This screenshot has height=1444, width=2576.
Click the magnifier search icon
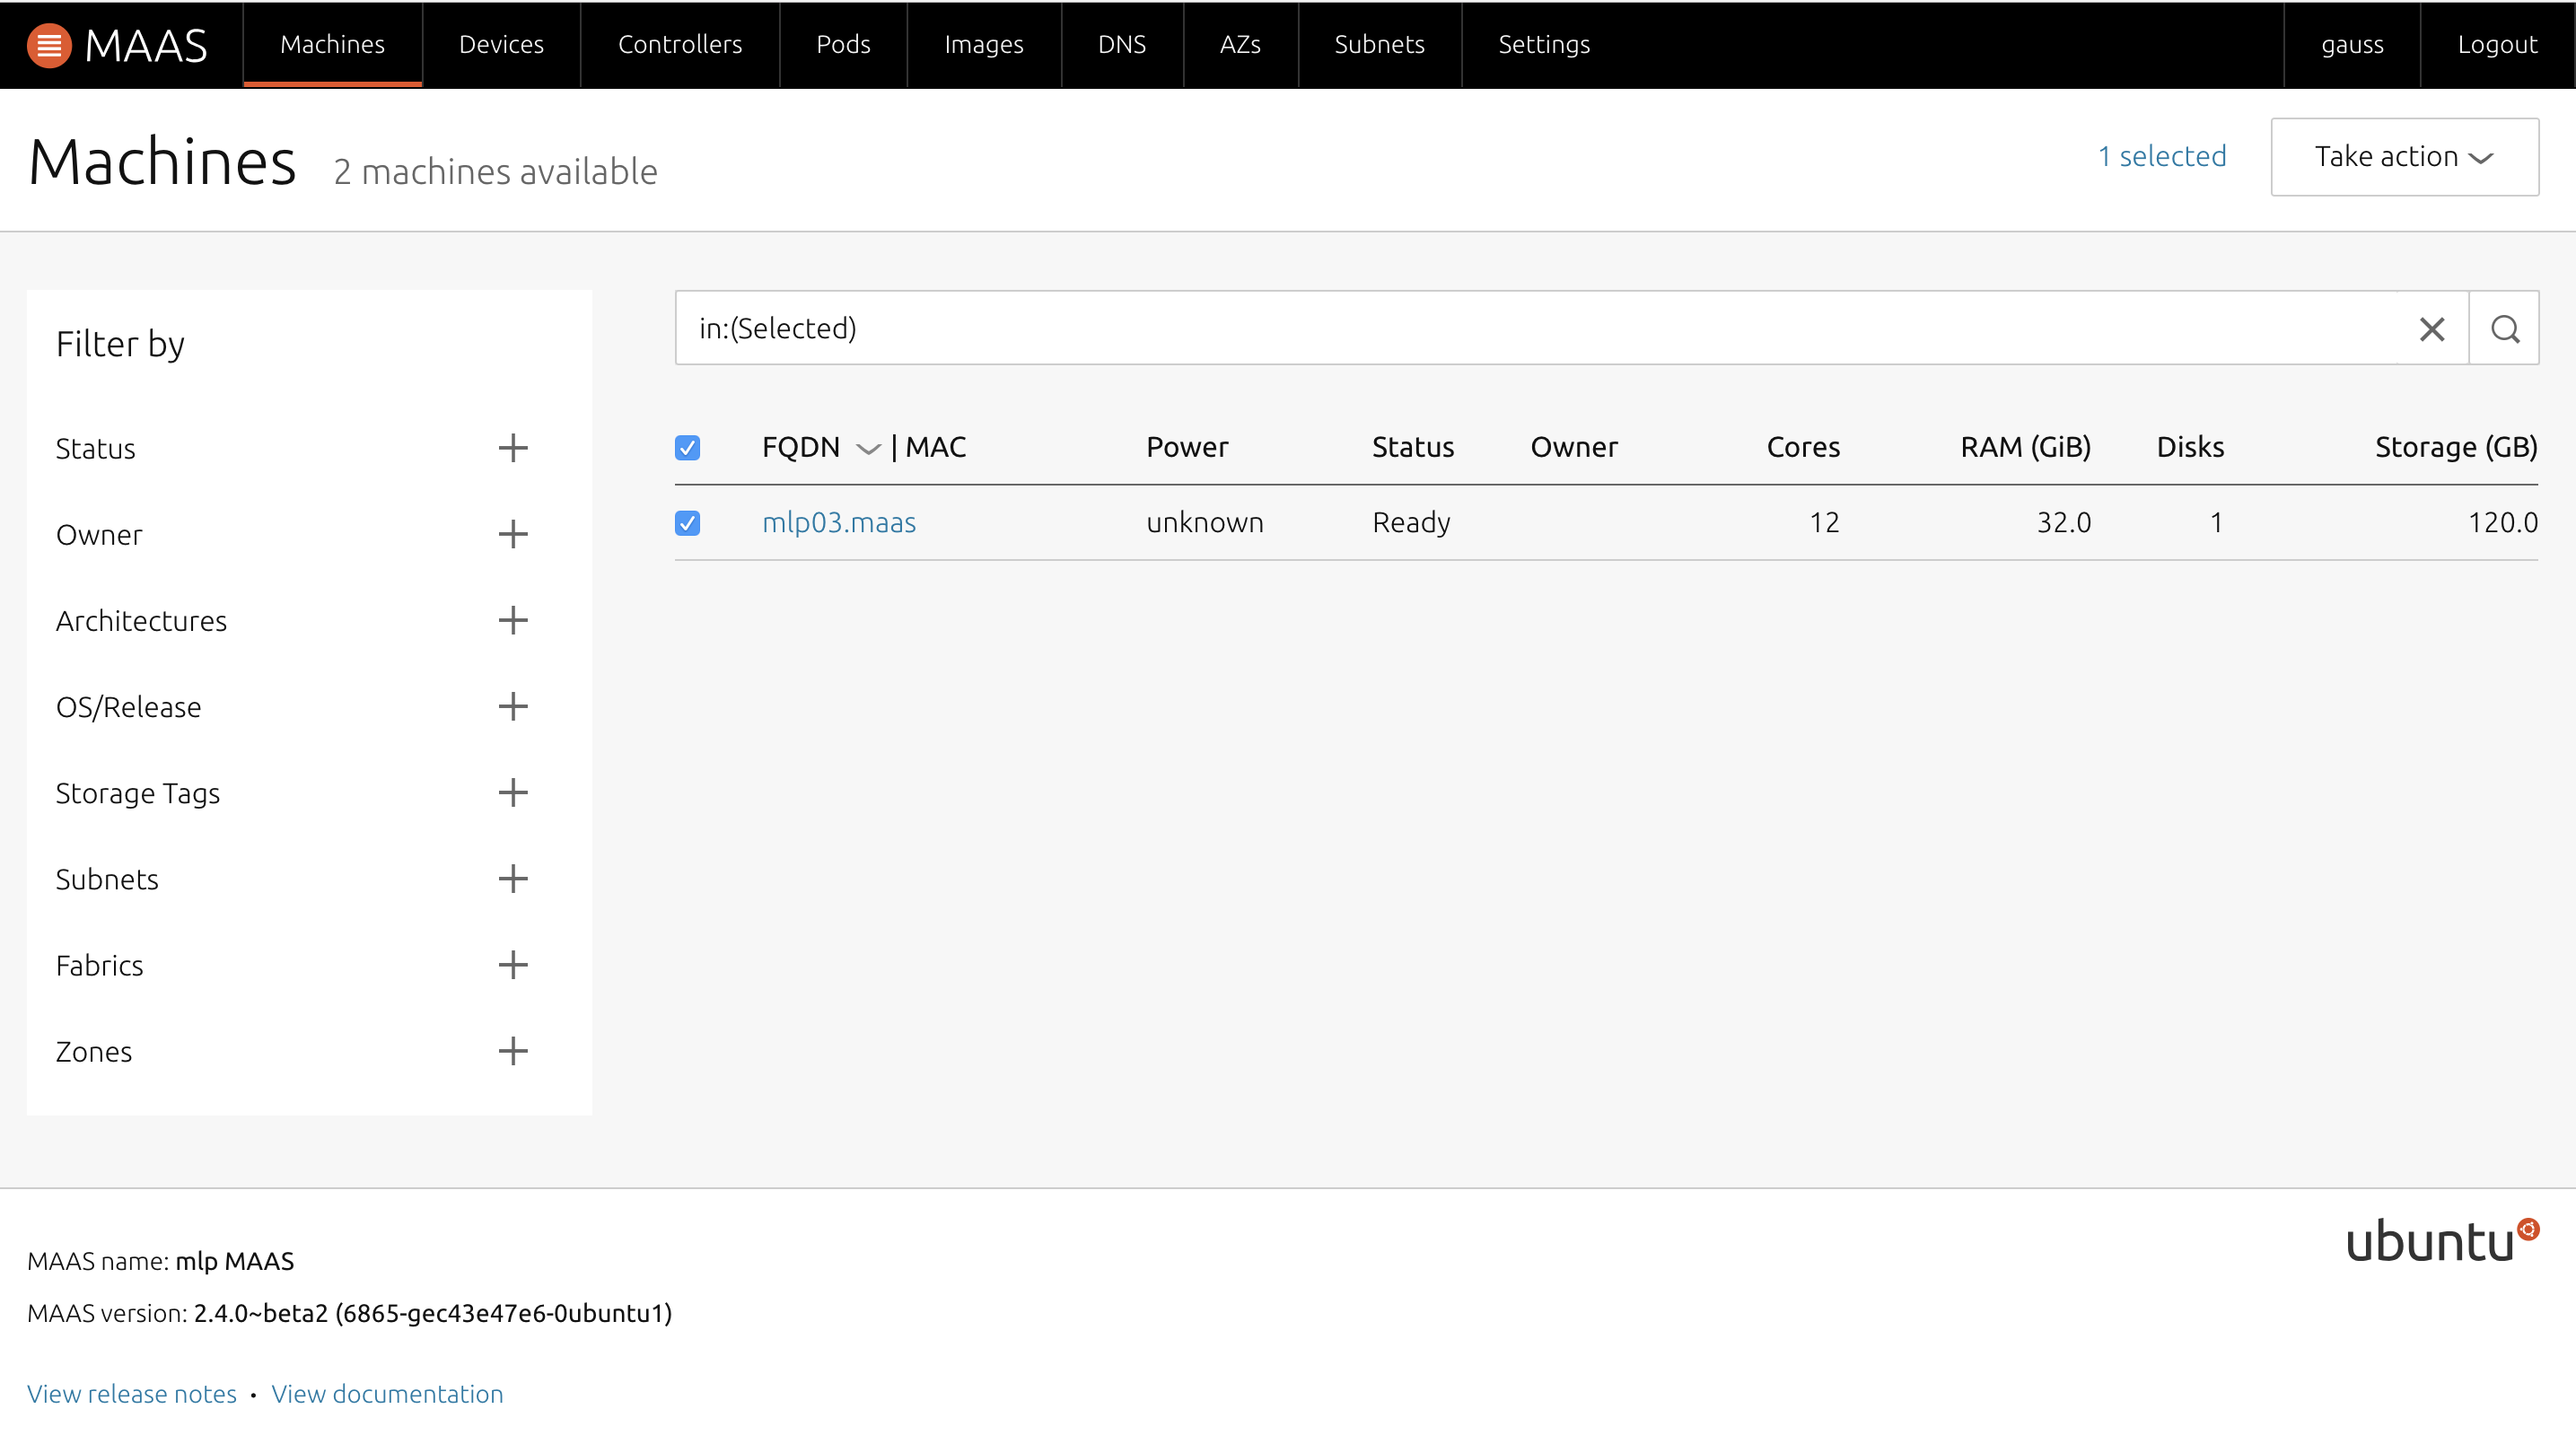(x=2504, y=329)
